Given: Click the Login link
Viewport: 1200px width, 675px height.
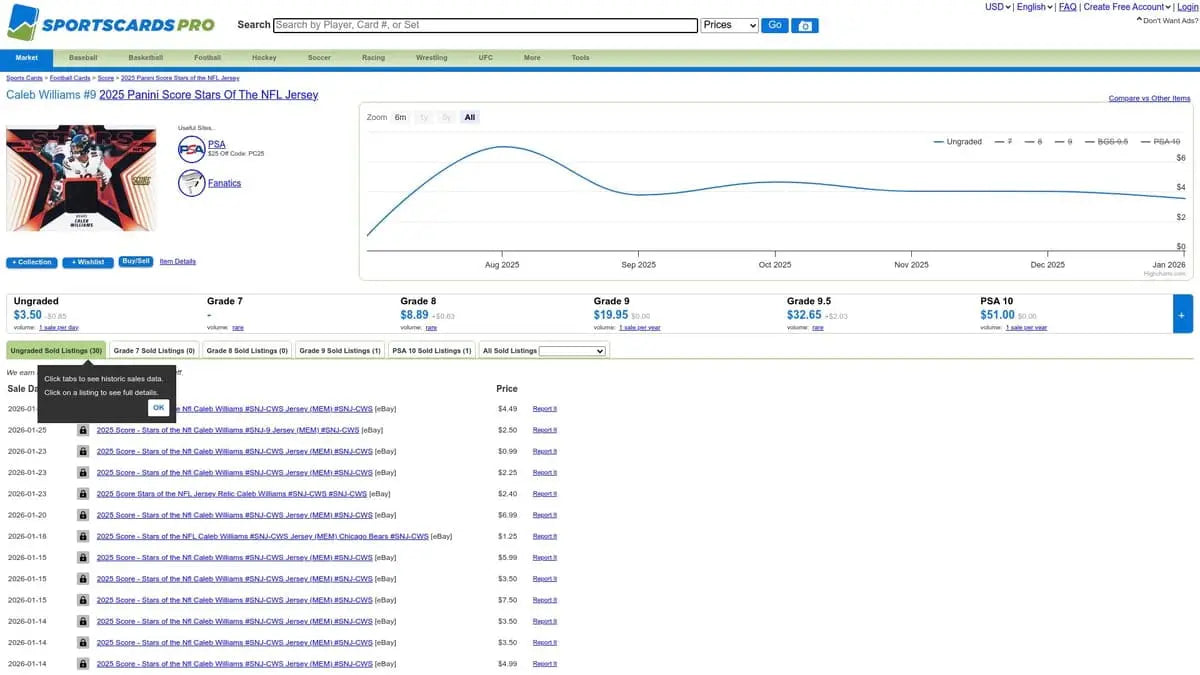Looking at the screenshot, I should (1187, 7).
